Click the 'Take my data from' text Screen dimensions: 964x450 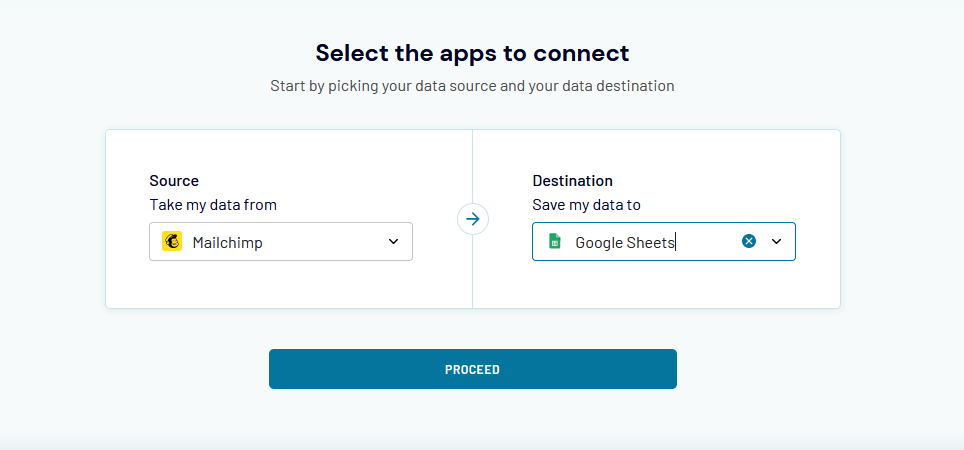click(213, 205)
